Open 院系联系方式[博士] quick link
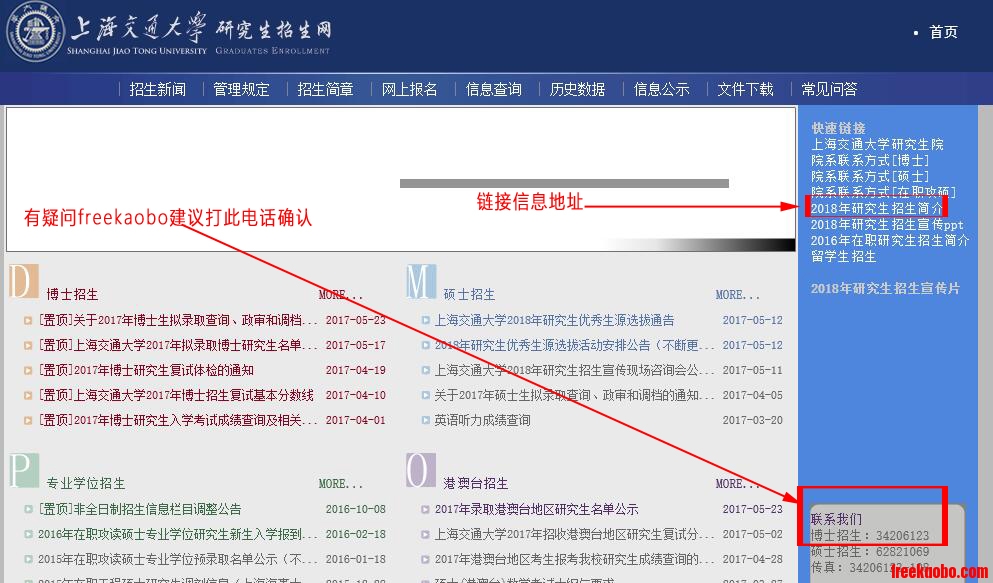Screen dimensions: 993x583 (870, 160)
